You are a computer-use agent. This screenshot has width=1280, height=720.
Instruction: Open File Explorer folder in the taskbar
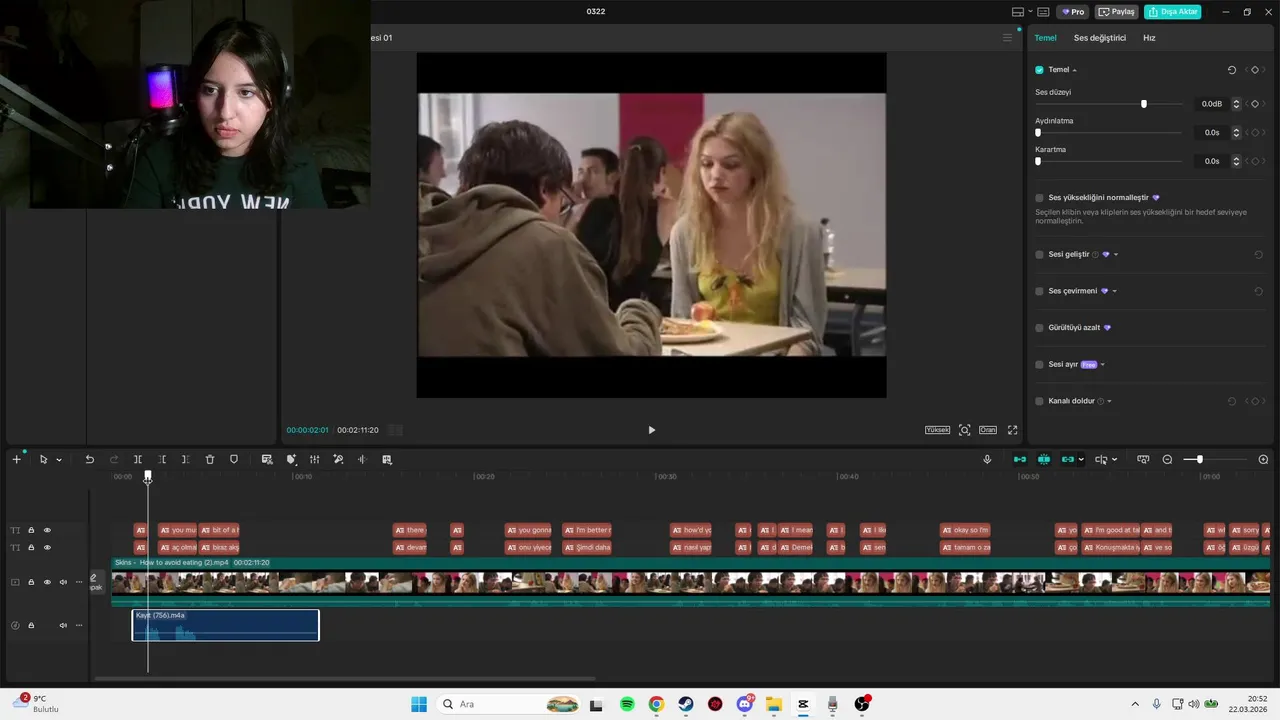coord(774,704)
